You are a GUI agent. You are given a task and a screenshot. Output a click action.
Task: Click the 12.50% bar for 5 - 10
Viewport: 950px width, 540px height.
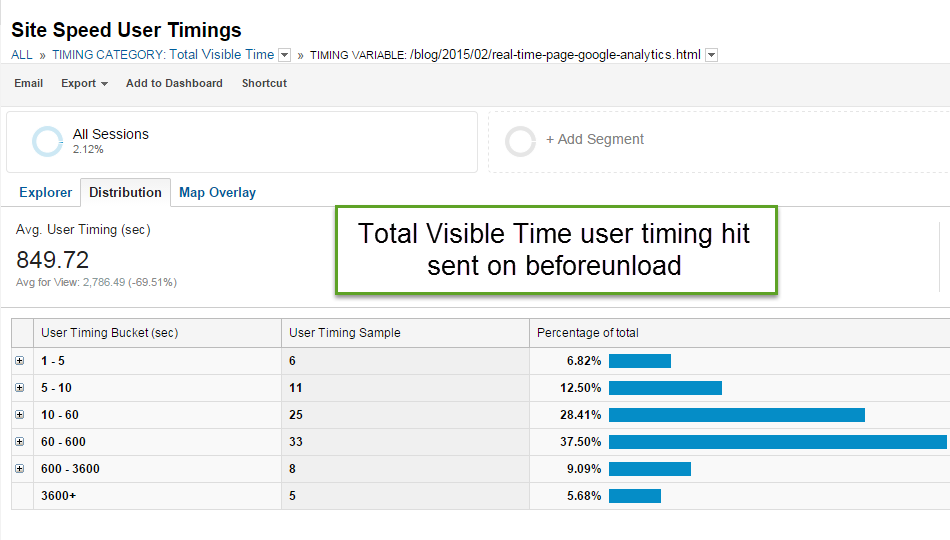665,388
